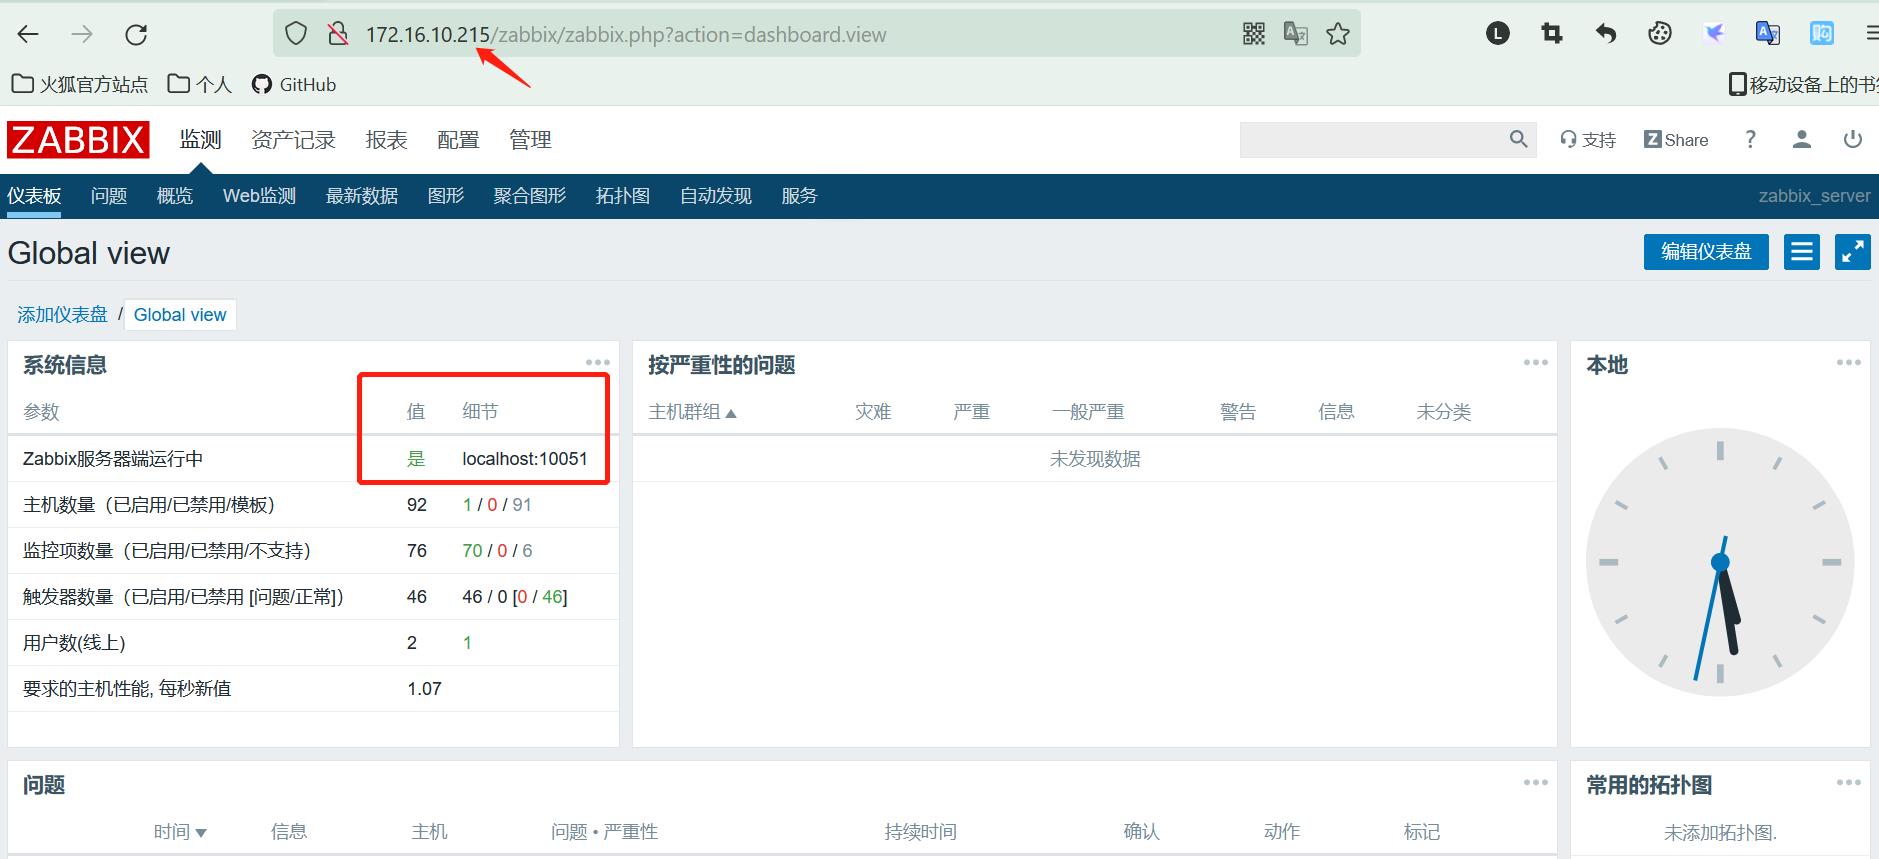Open the QR code icon in address bar

pos(1254,34)
